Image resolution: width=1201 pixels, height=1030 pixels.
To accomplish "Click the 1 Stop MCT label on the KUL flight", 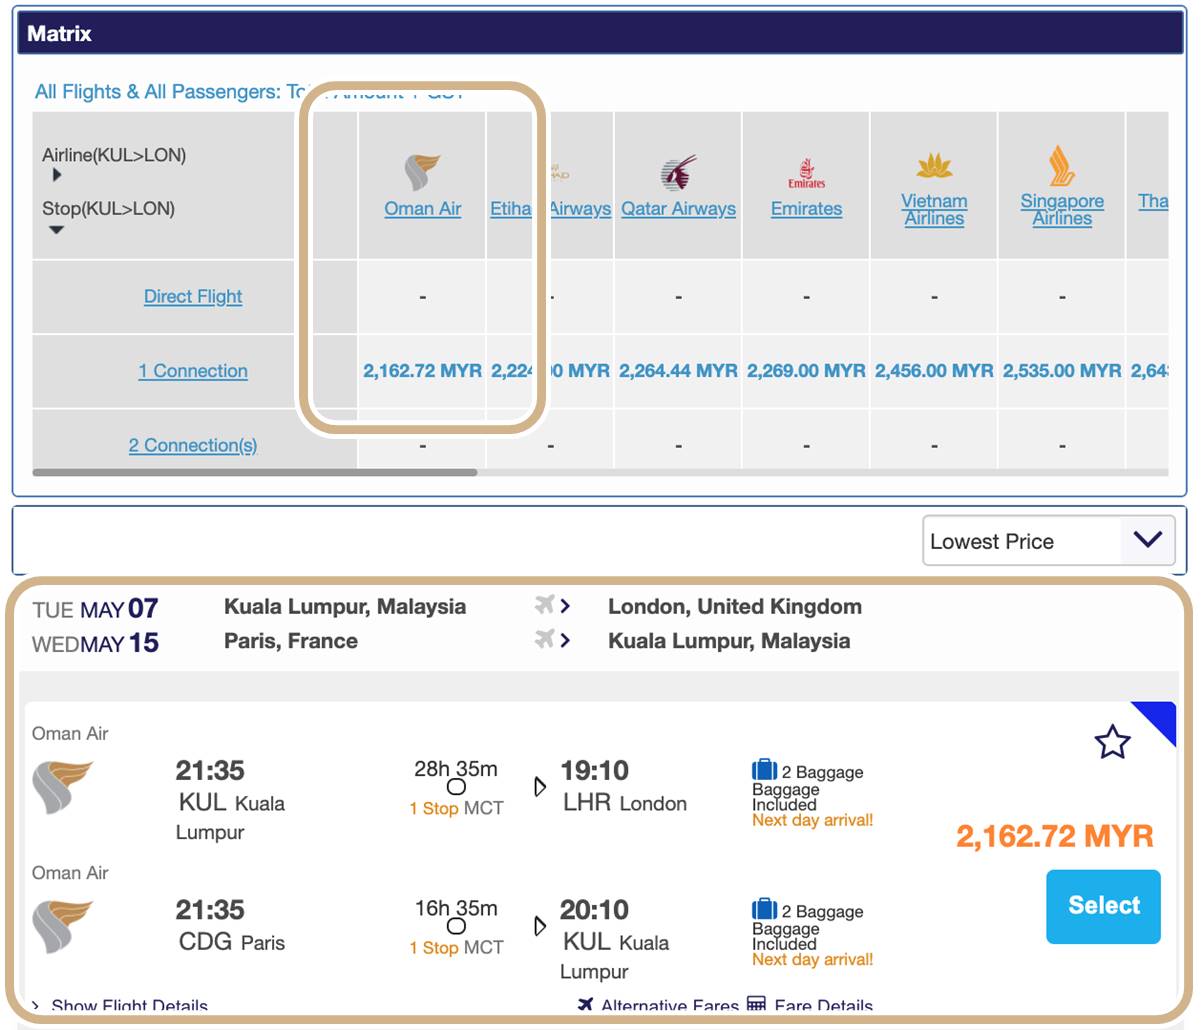I will click(x=456, y=808).
